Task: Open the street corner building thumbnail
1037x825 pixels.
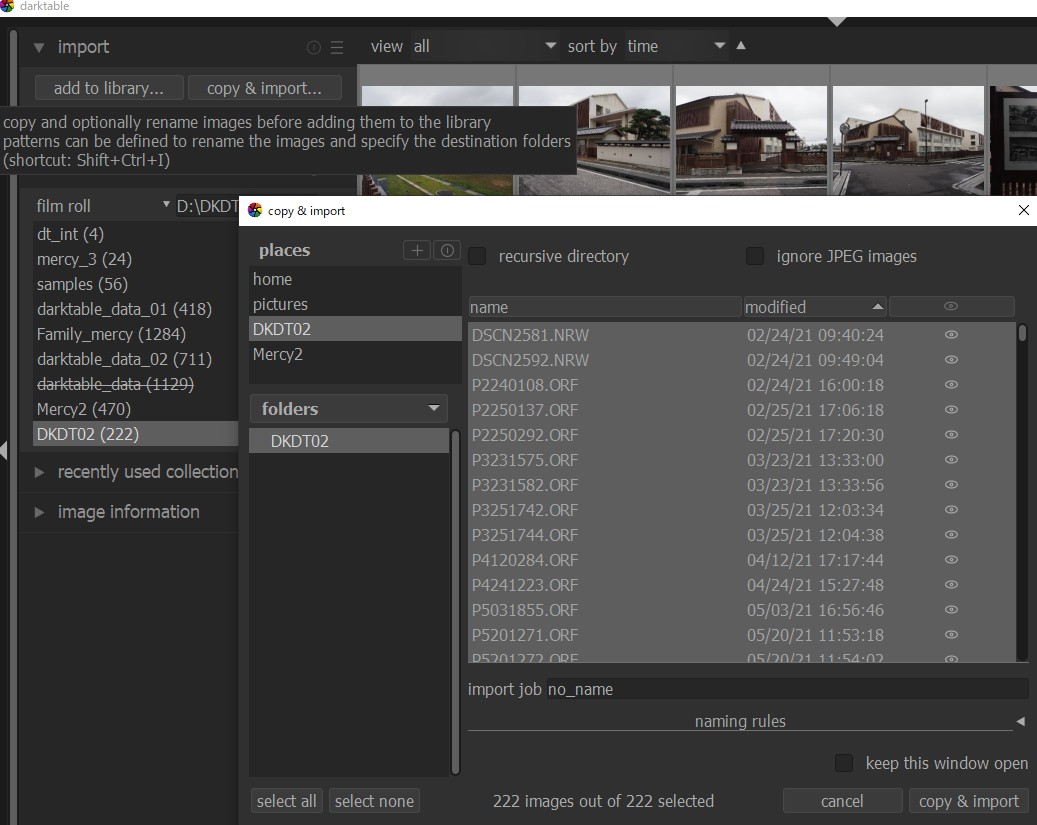Action: click(x=908, y=140)
